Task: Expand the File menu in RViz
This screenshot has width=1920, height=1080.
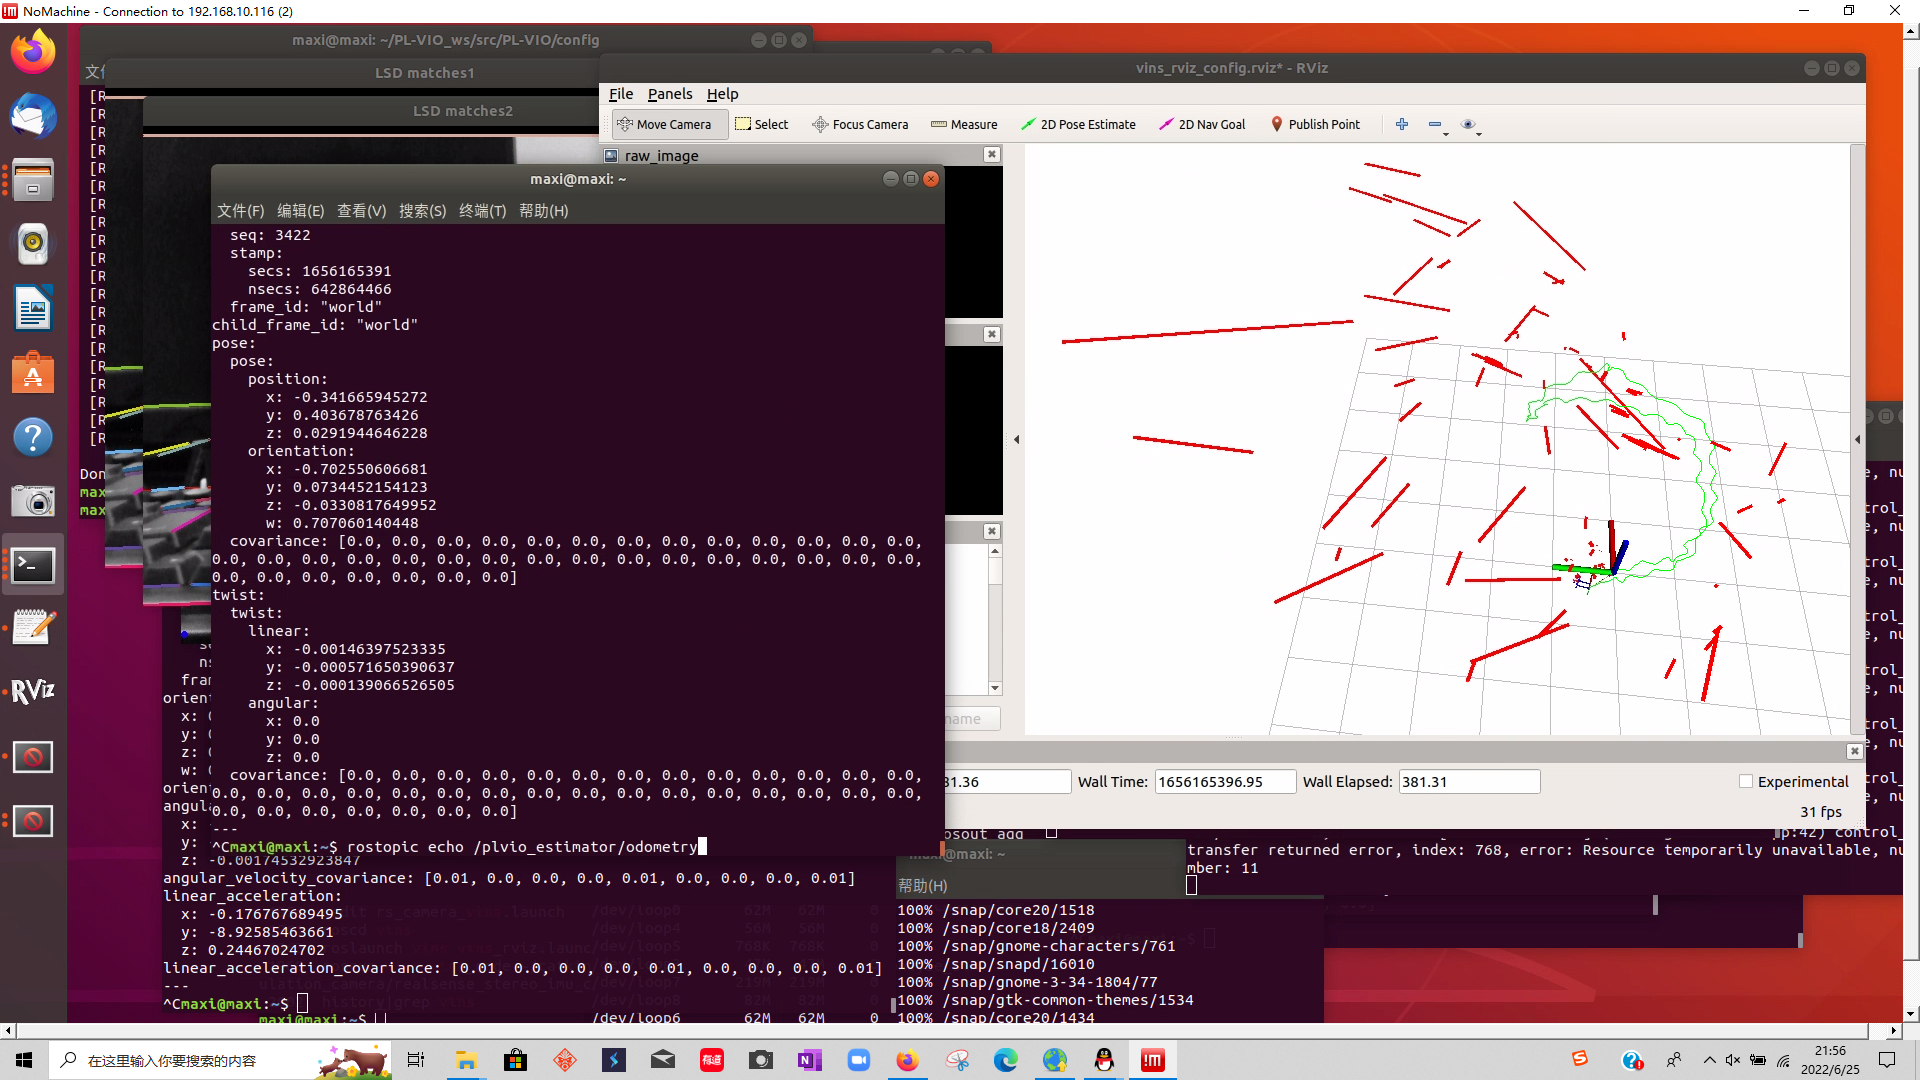Action: tap(620, 92)
